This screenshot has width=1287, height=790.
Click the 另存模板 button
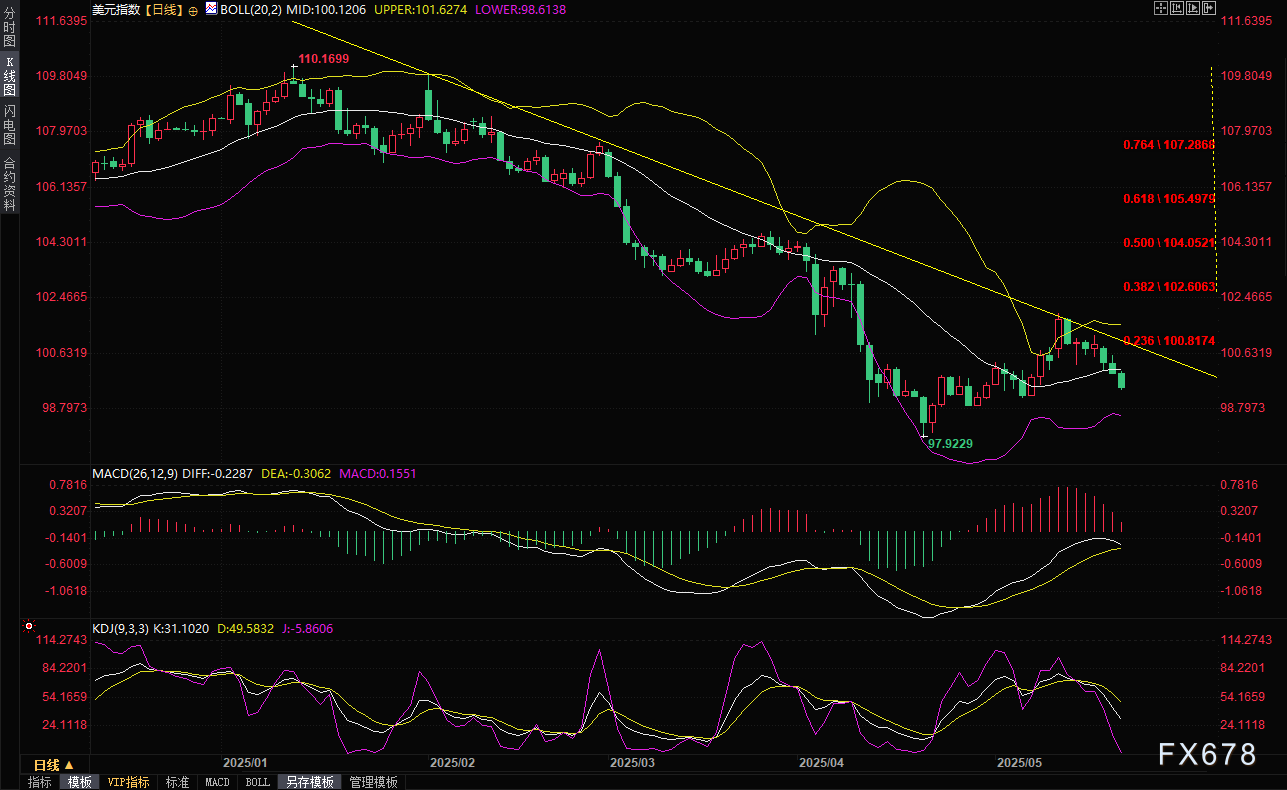pos(309,782)
